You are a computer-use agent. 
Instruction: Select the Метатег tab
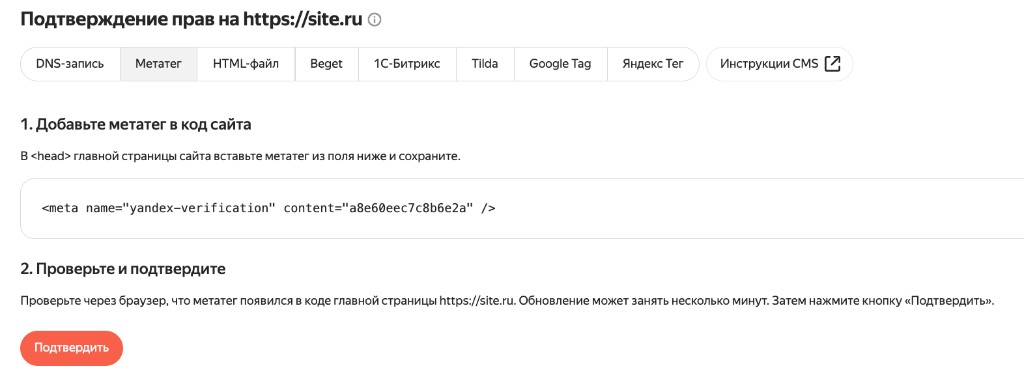point(159,64)
